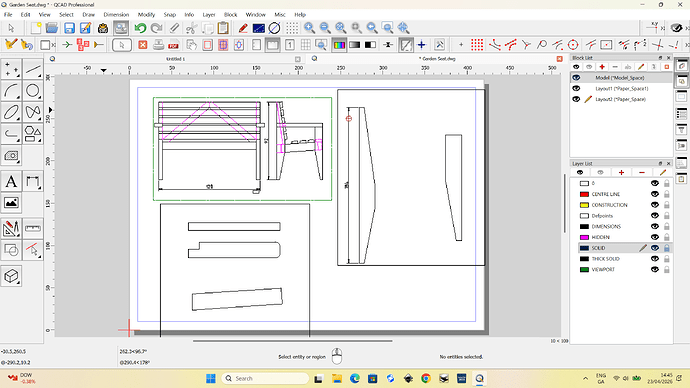Open the File menu
The image size is (690, 388).
click(x=8, y=15)
